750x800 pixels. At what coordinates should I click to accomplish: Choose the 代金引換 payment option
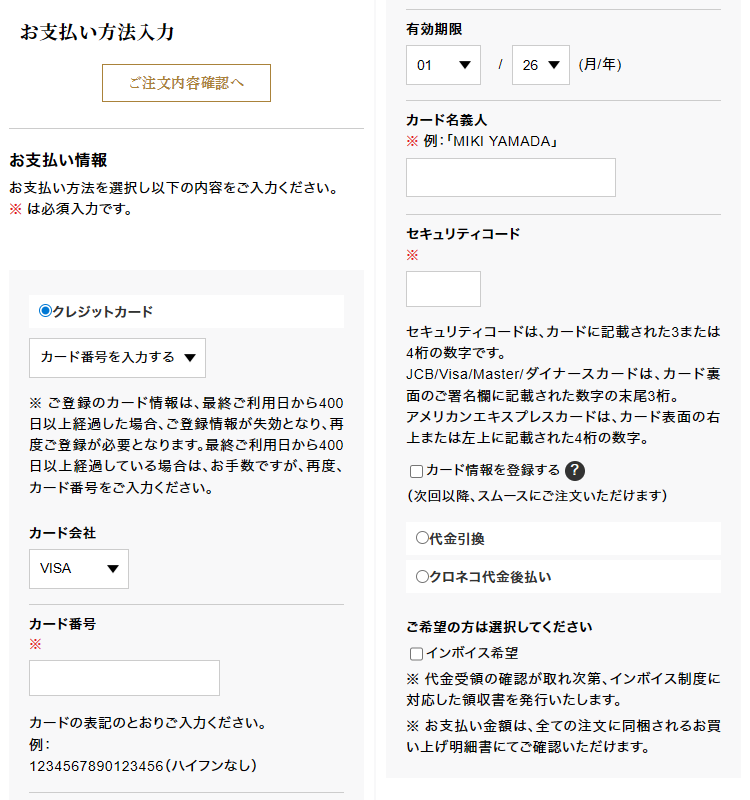pos(422,538)
